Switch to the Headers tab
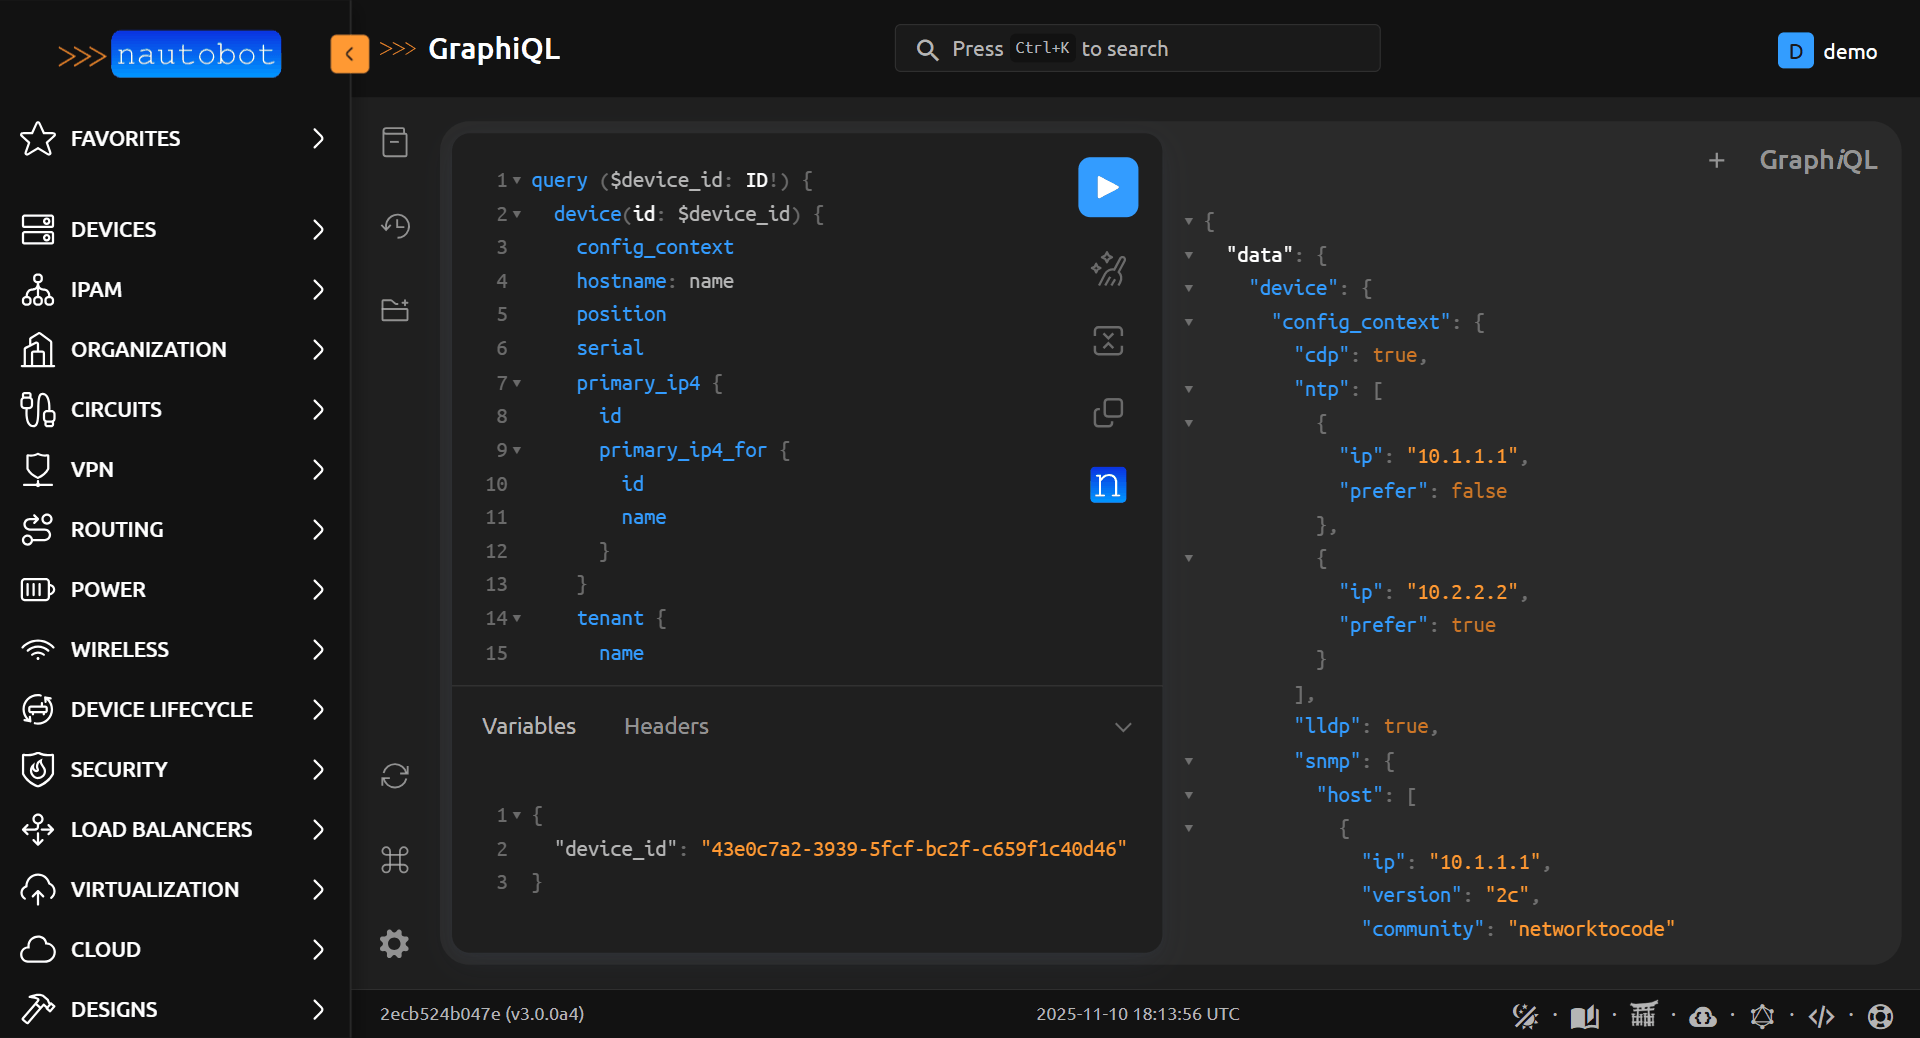 coord(666,726)
